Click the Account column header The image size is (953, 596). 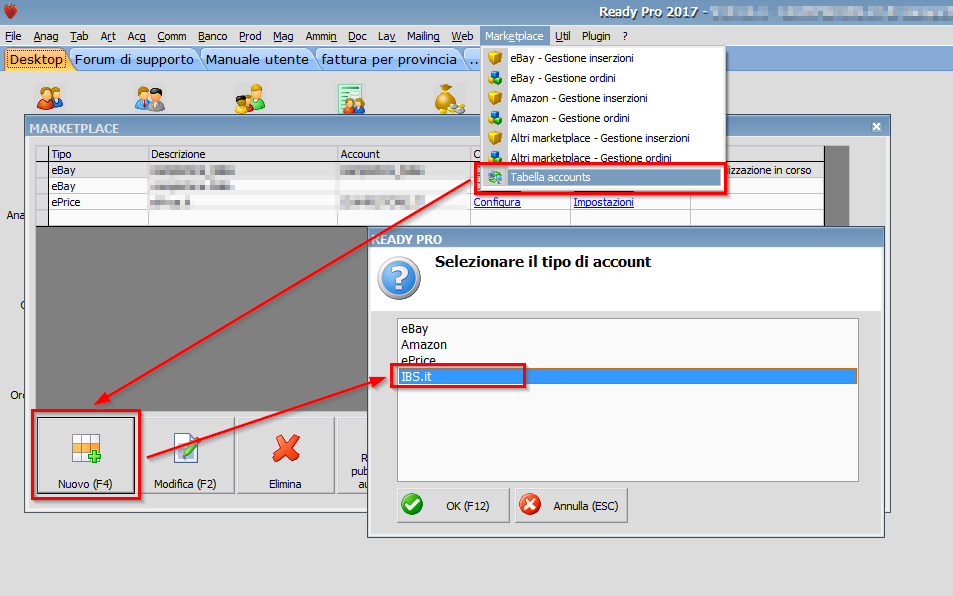(x=404, y=154)
